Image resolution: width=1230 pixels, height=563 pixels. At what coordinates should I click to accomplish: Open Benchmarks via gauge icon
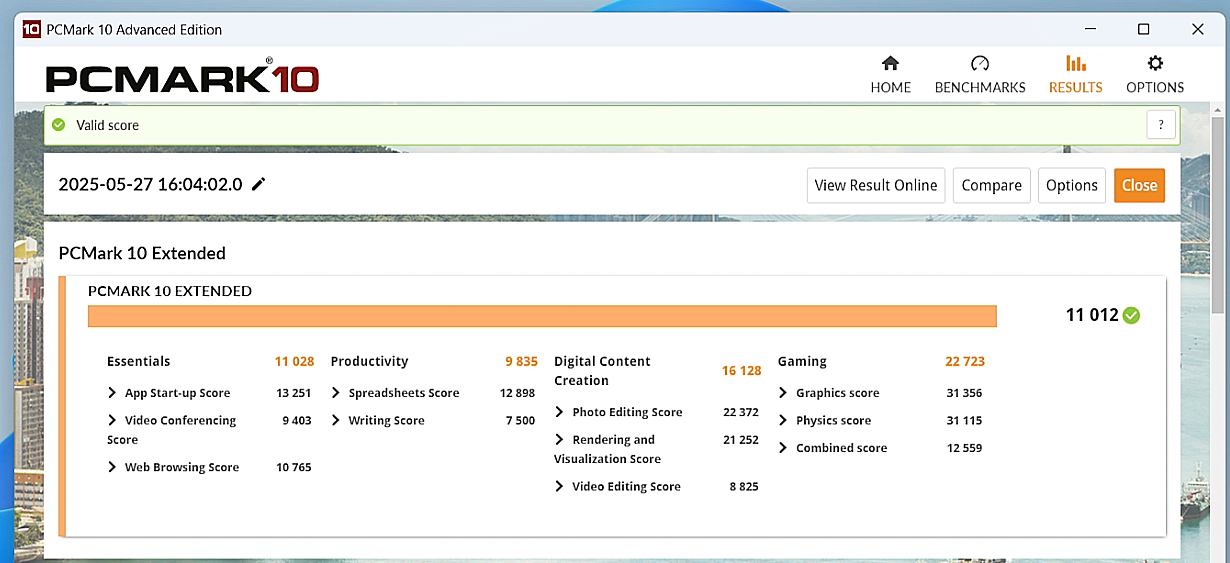click(x=980, y=64)
